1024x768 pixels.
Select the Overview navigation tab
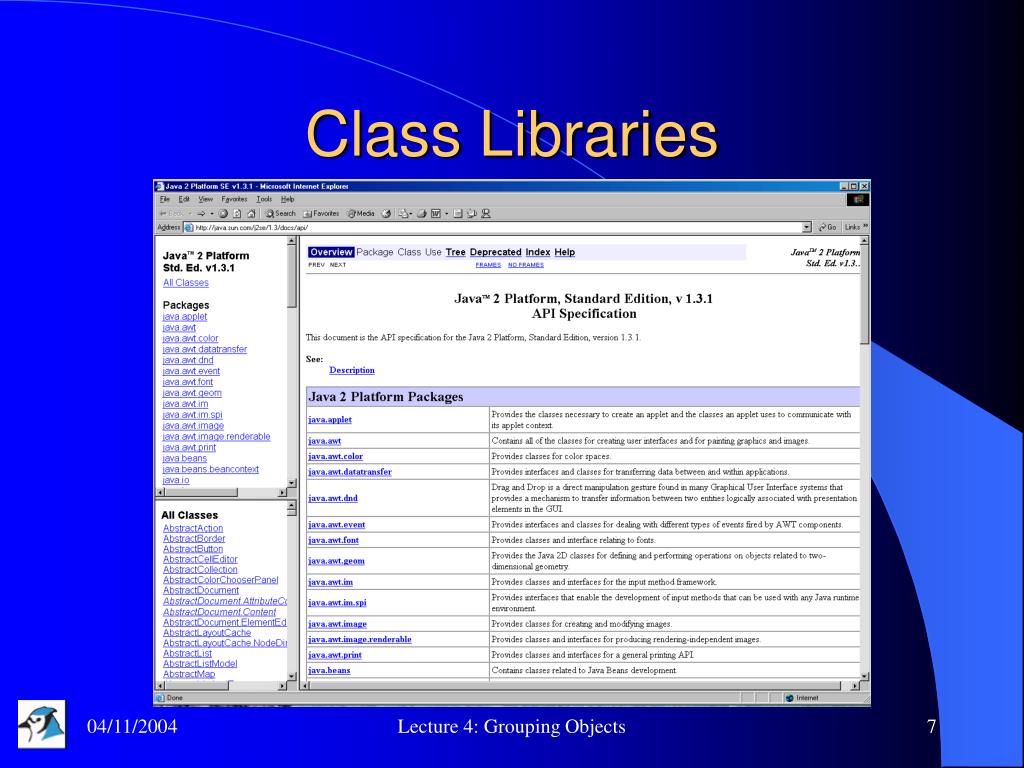331,252
